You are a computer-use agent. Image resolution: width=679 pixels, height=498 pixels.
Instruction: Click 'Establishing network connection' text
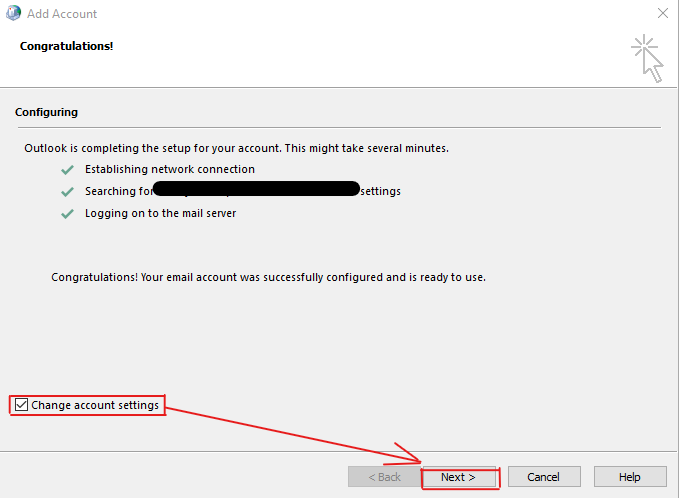pyautogui.click(x=170, y=169)
